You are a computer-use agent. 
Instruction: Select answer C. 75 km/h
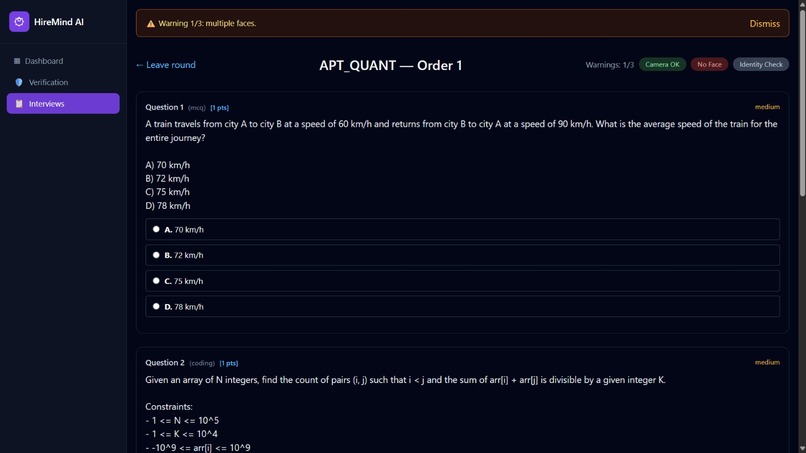(x=462, y=281)
